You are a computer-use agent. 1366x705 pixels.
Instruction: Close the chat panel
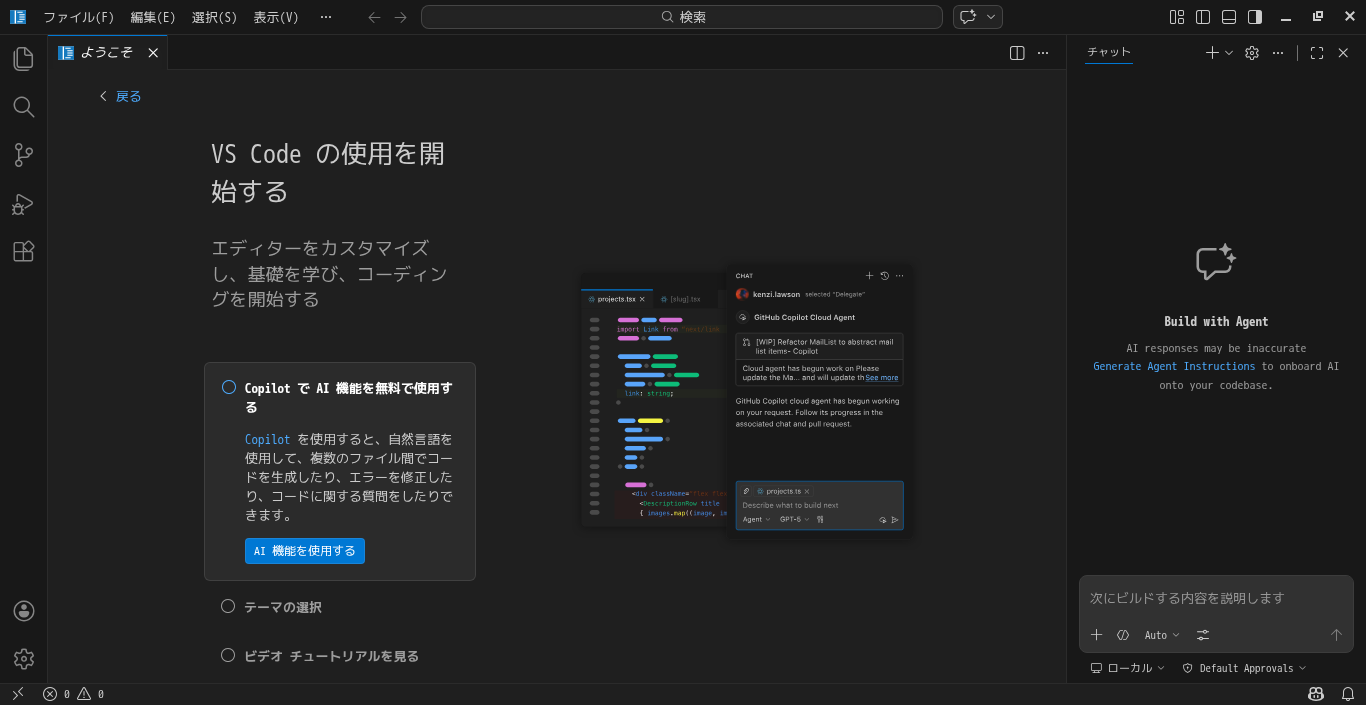(1343, 53)
